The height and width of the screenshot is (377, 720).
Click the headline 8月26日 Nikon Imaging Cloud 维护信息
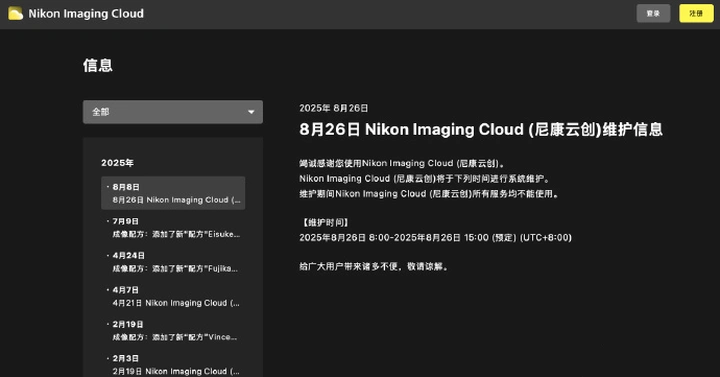pyautogui.click(x=481, y=129)
